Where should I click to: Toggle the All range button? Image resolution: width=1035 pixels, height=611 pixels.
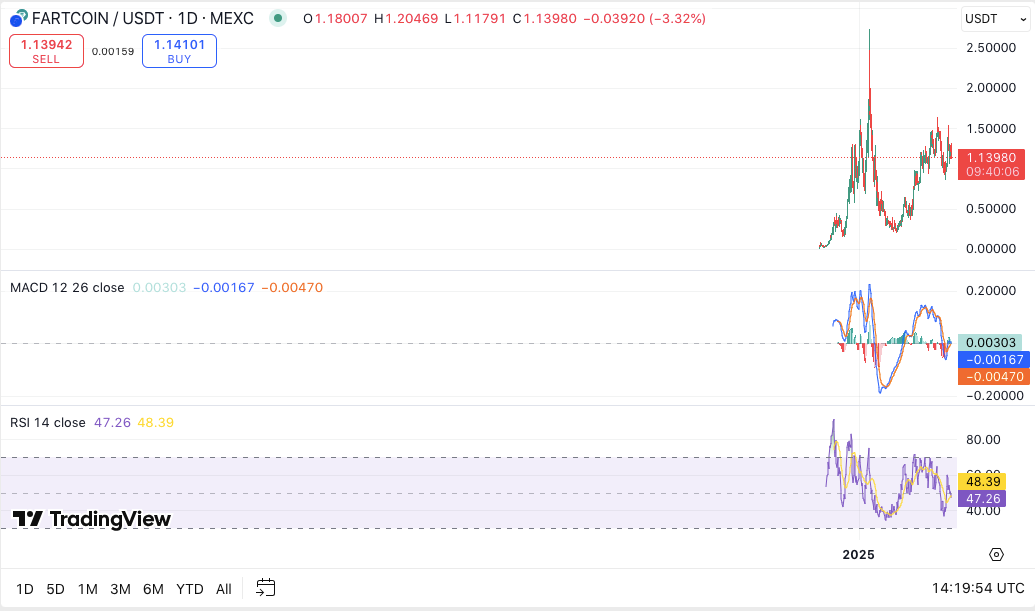pos(223,589)
